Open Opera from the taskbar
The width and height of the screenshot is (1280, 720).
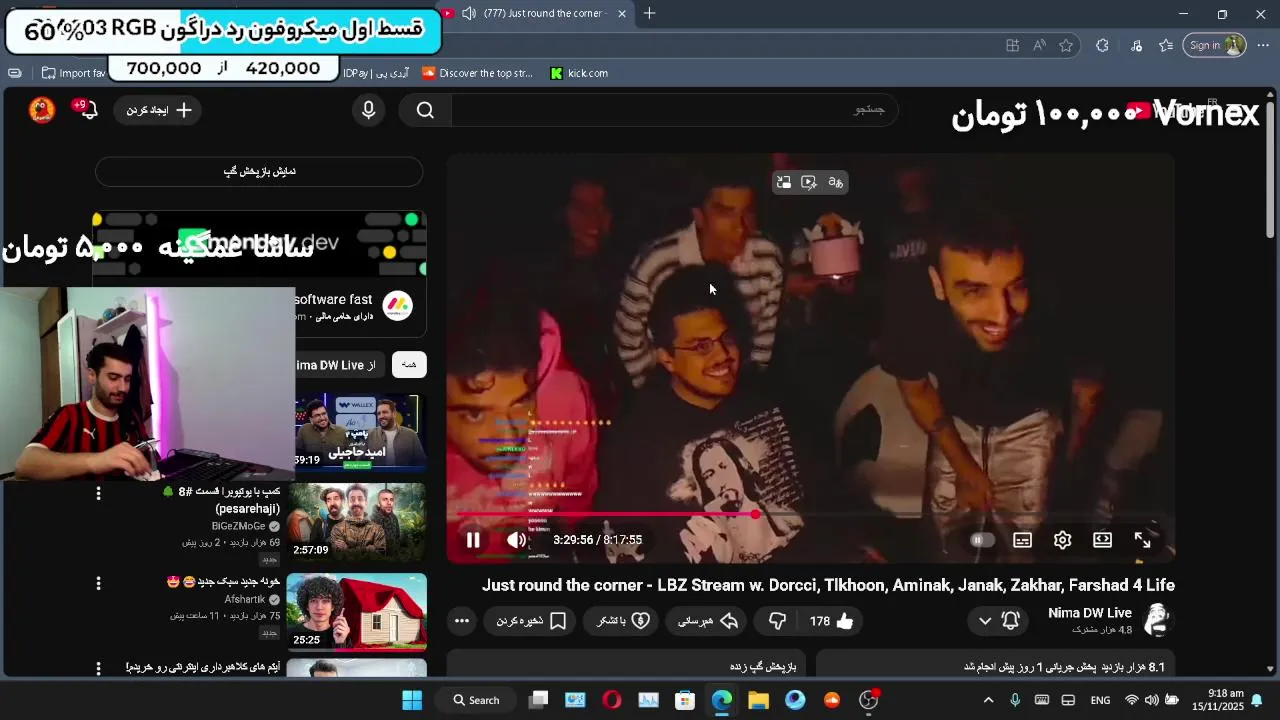coord(611,700)
